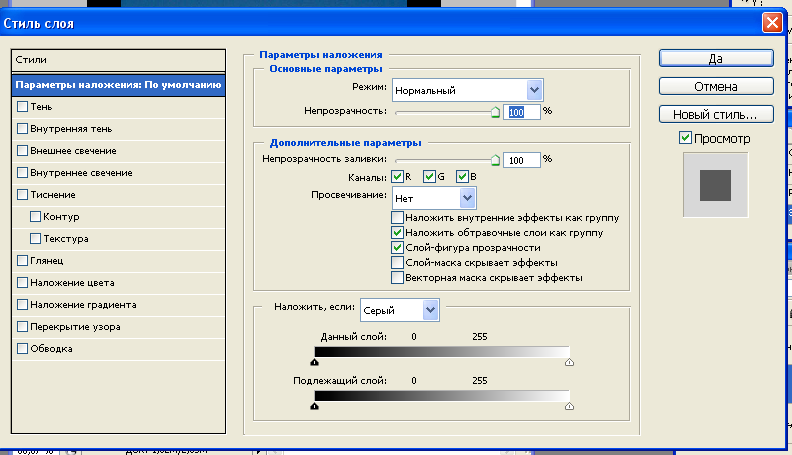Screen dimensions: 792x455
Task: Enable the Глянец checkbox
Action: point(22,261)
